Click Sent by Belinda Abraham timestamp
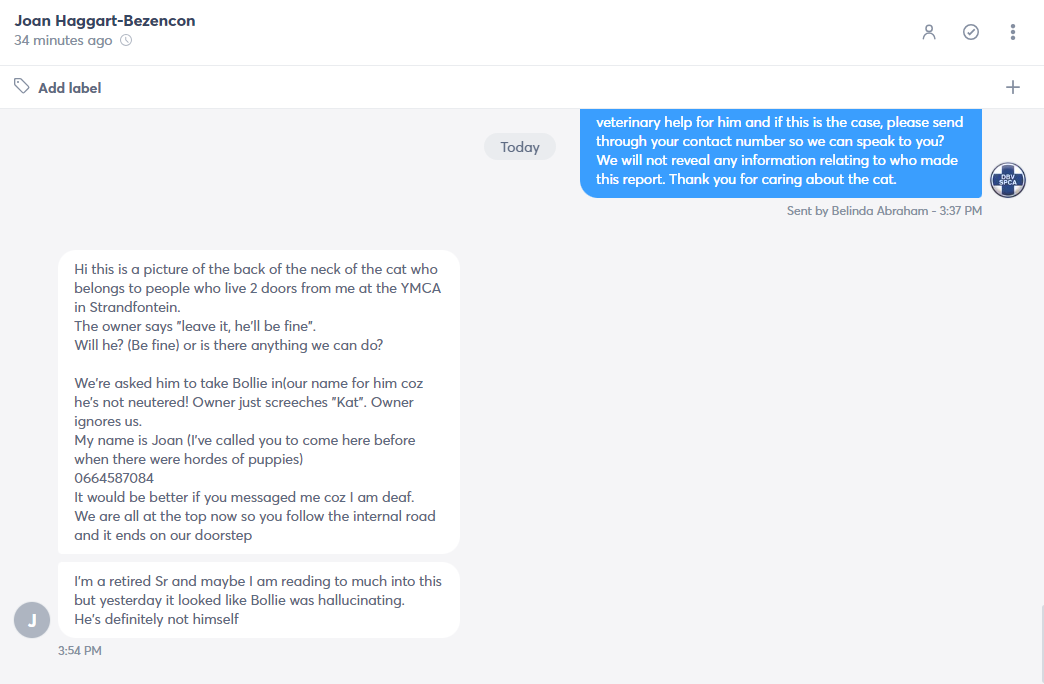 pyautogui.click(x=884, y=210)
